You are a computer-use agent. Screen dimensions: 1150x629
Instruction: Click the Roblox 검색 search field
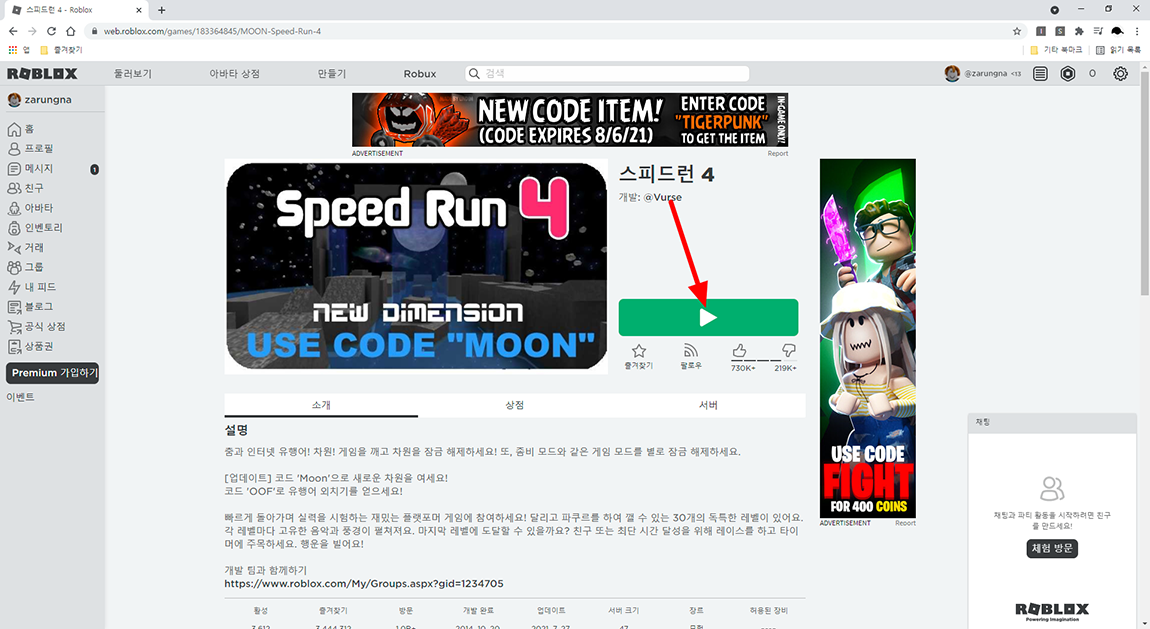(607, 73)
